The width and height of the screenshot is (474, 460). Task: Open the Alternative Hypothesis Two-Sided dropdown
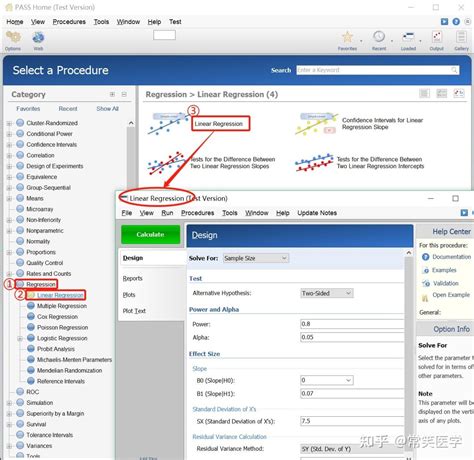coord(327,293)
